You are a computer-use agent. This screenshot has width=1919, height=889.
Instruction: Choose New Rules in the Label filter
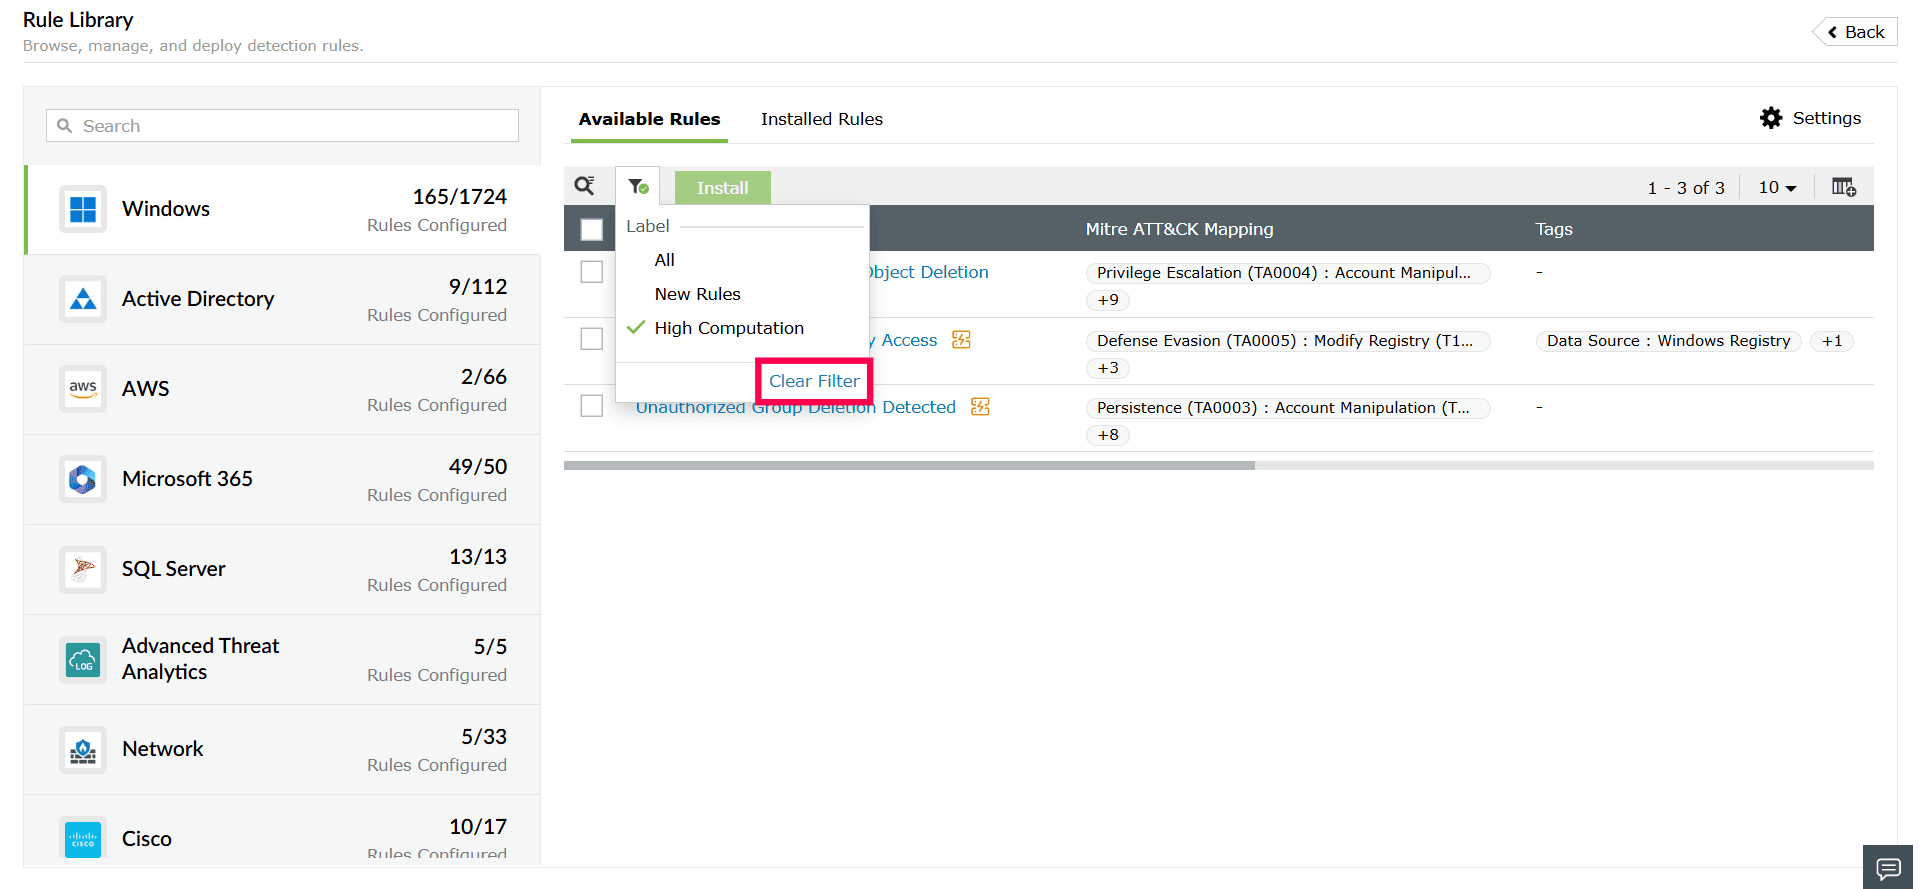coord(698,294)
